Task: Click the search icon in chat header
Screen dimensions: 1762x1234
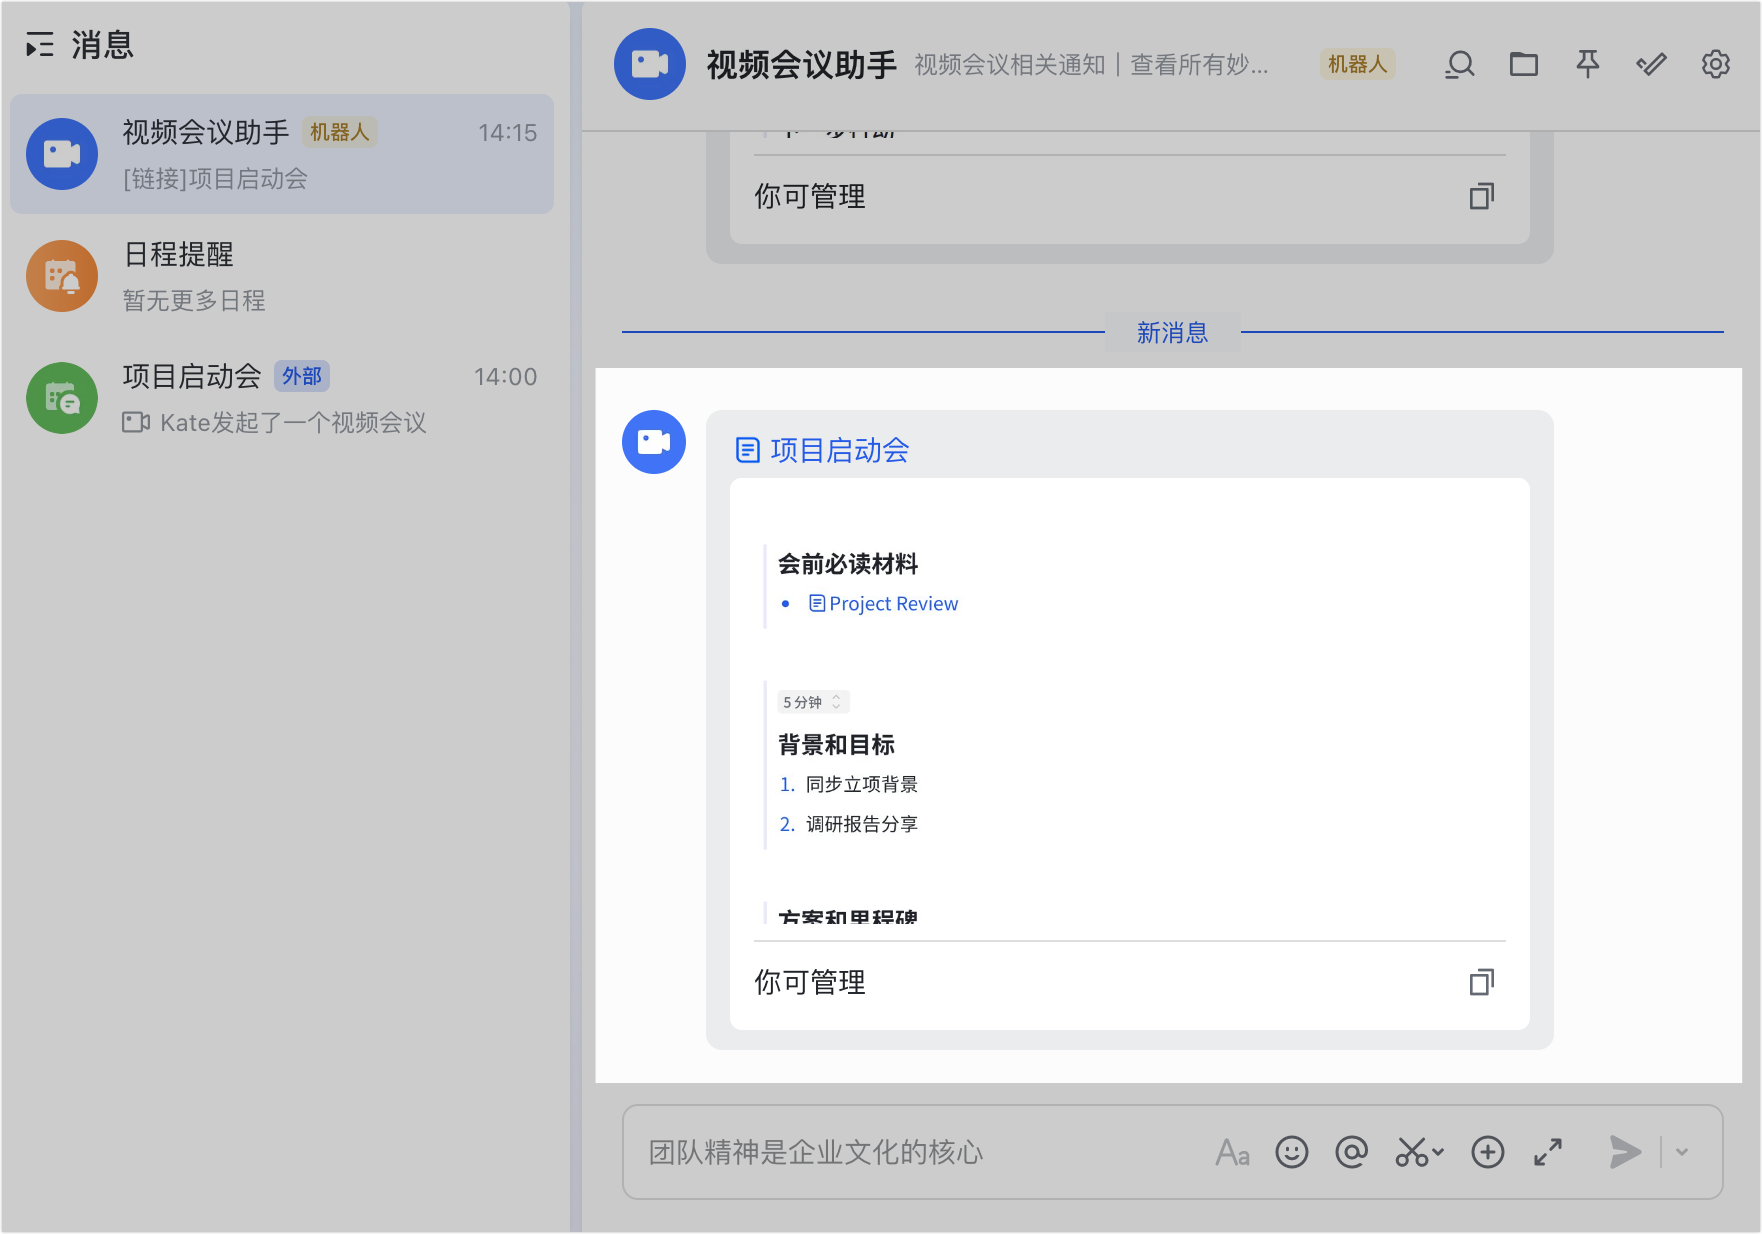Action: pos(1459,65)
